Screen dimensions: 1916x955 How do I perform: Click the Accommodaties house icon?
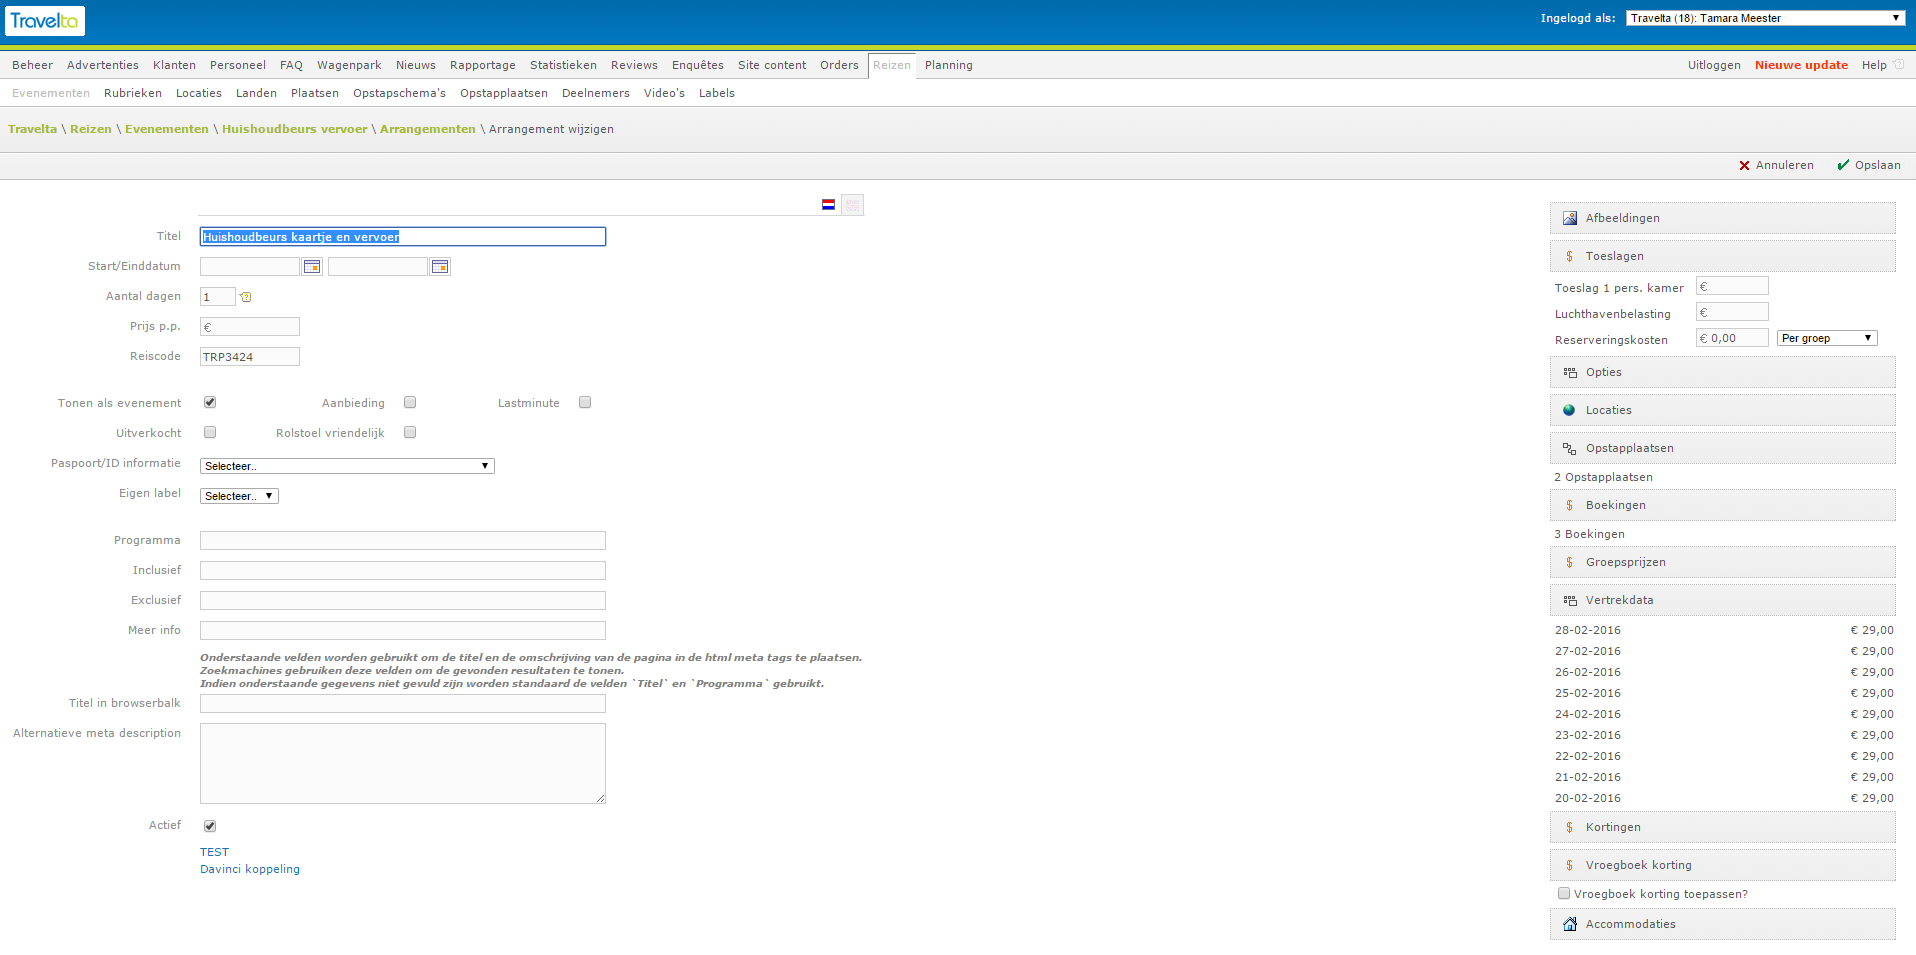click(x=1570, y=924)
